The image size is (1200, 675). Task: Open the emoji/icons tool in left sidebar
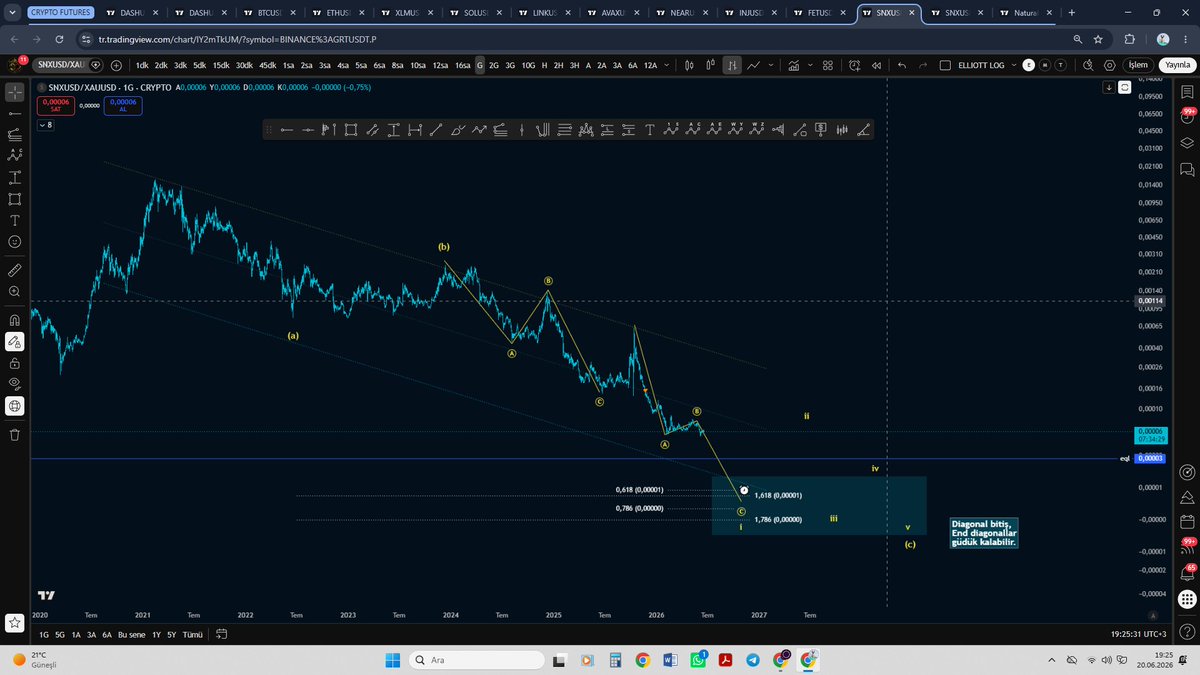coord(15,242)
